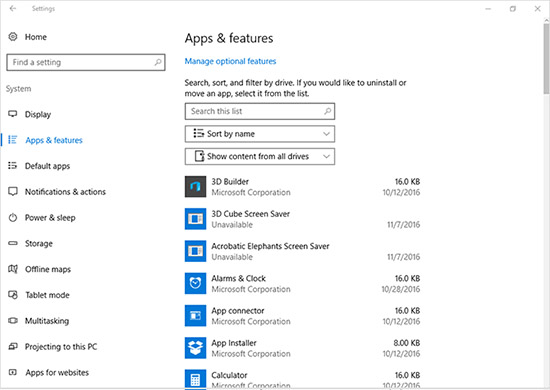Click the Apps & features list icon in sidebar
Screen dimensions: 550x390
(13, 140)
